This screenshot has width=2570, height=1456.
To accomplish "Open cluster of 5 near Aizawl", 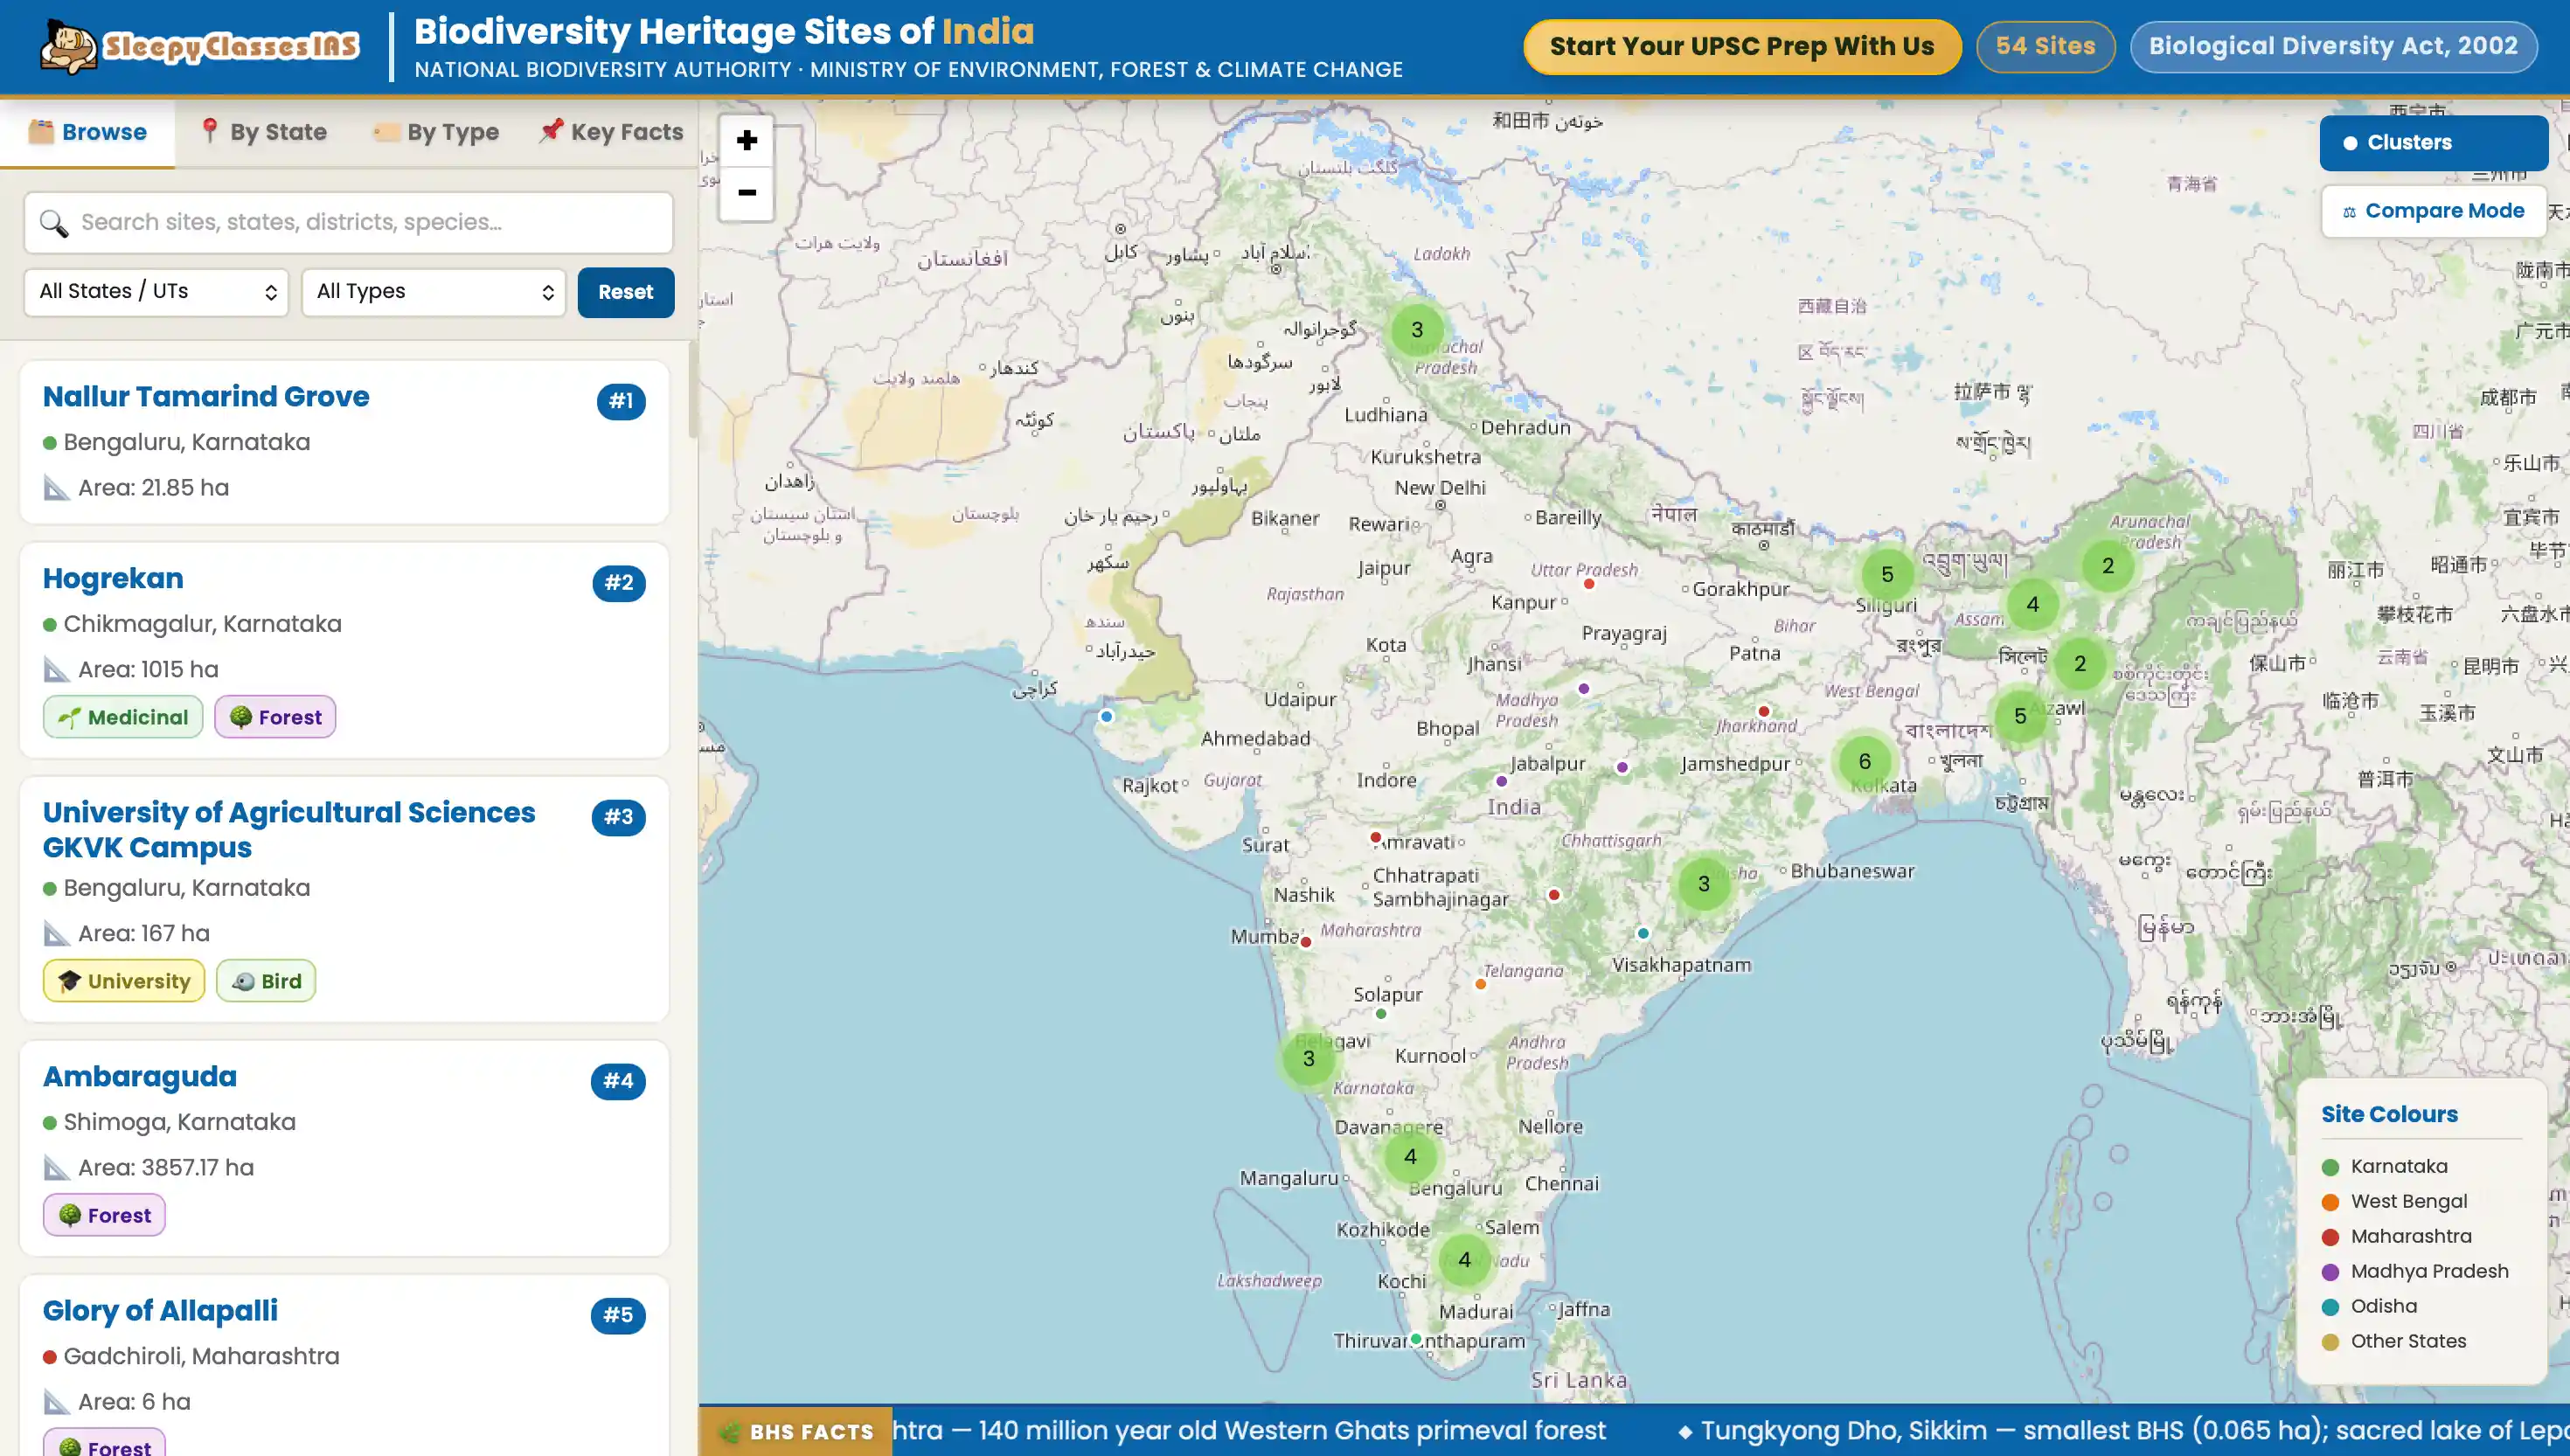I will [2019, 716].
